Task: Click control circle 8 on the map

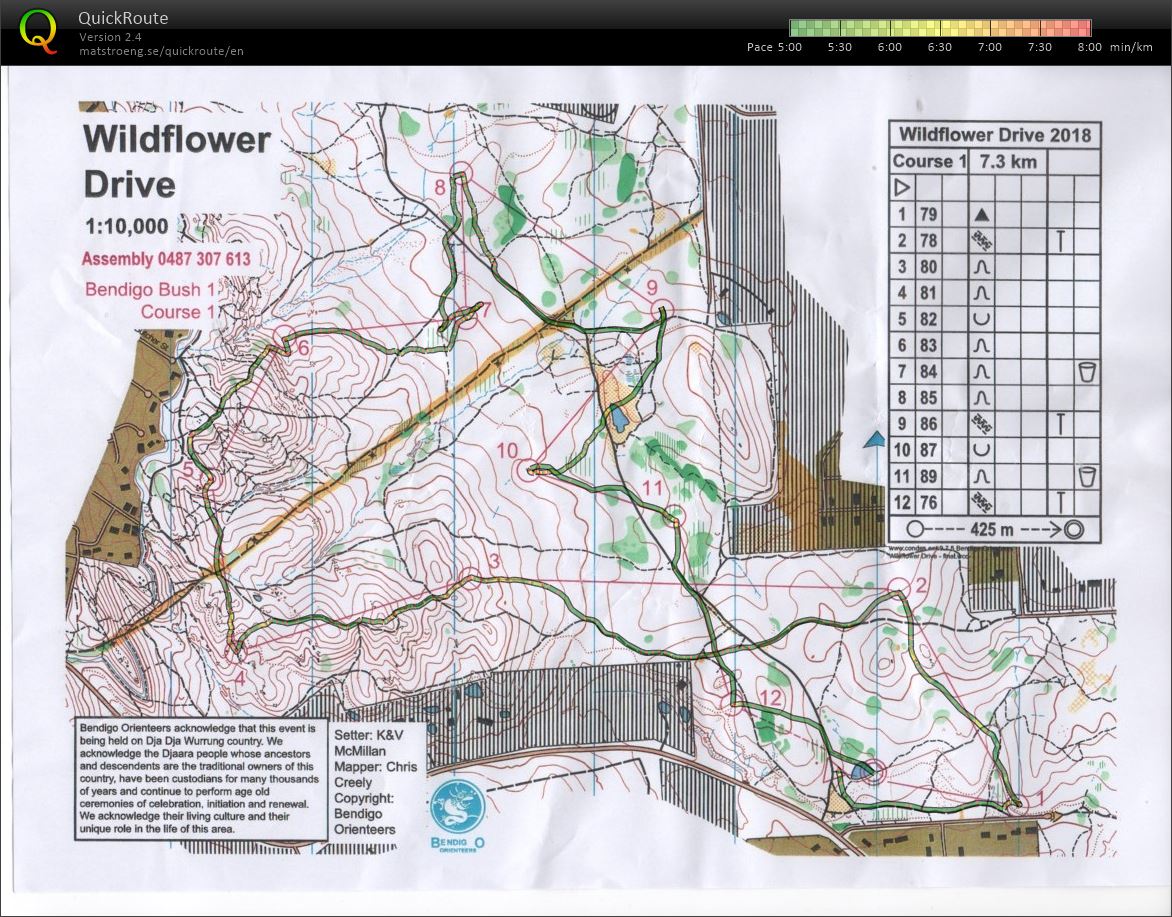Action: pos(460,172)
